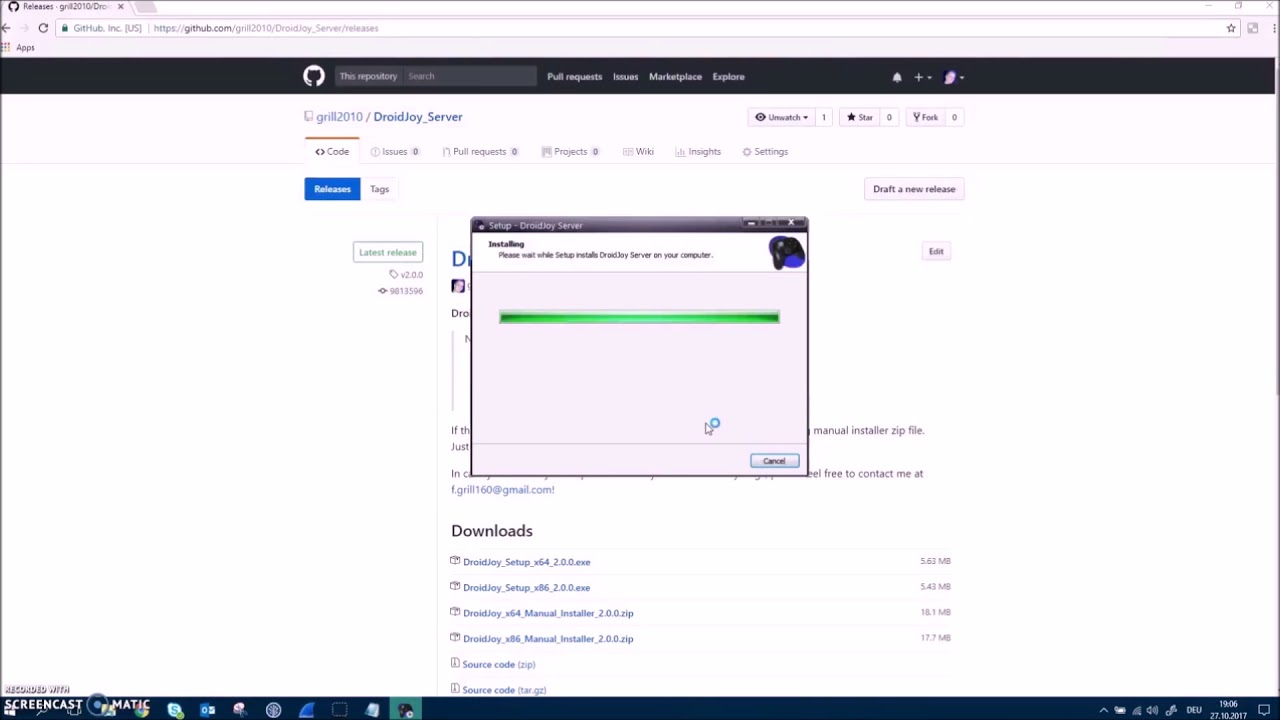Image resolution: width=1280 pixels, height=720 pixels.
Task: Open the DroidJoy setup taskbar icon
Action: [x=405, y=710]
